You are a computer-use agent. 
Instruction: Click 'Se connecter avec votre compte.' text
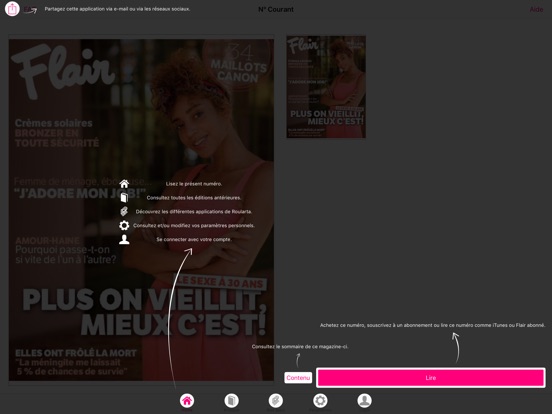(x=194, y=239)
